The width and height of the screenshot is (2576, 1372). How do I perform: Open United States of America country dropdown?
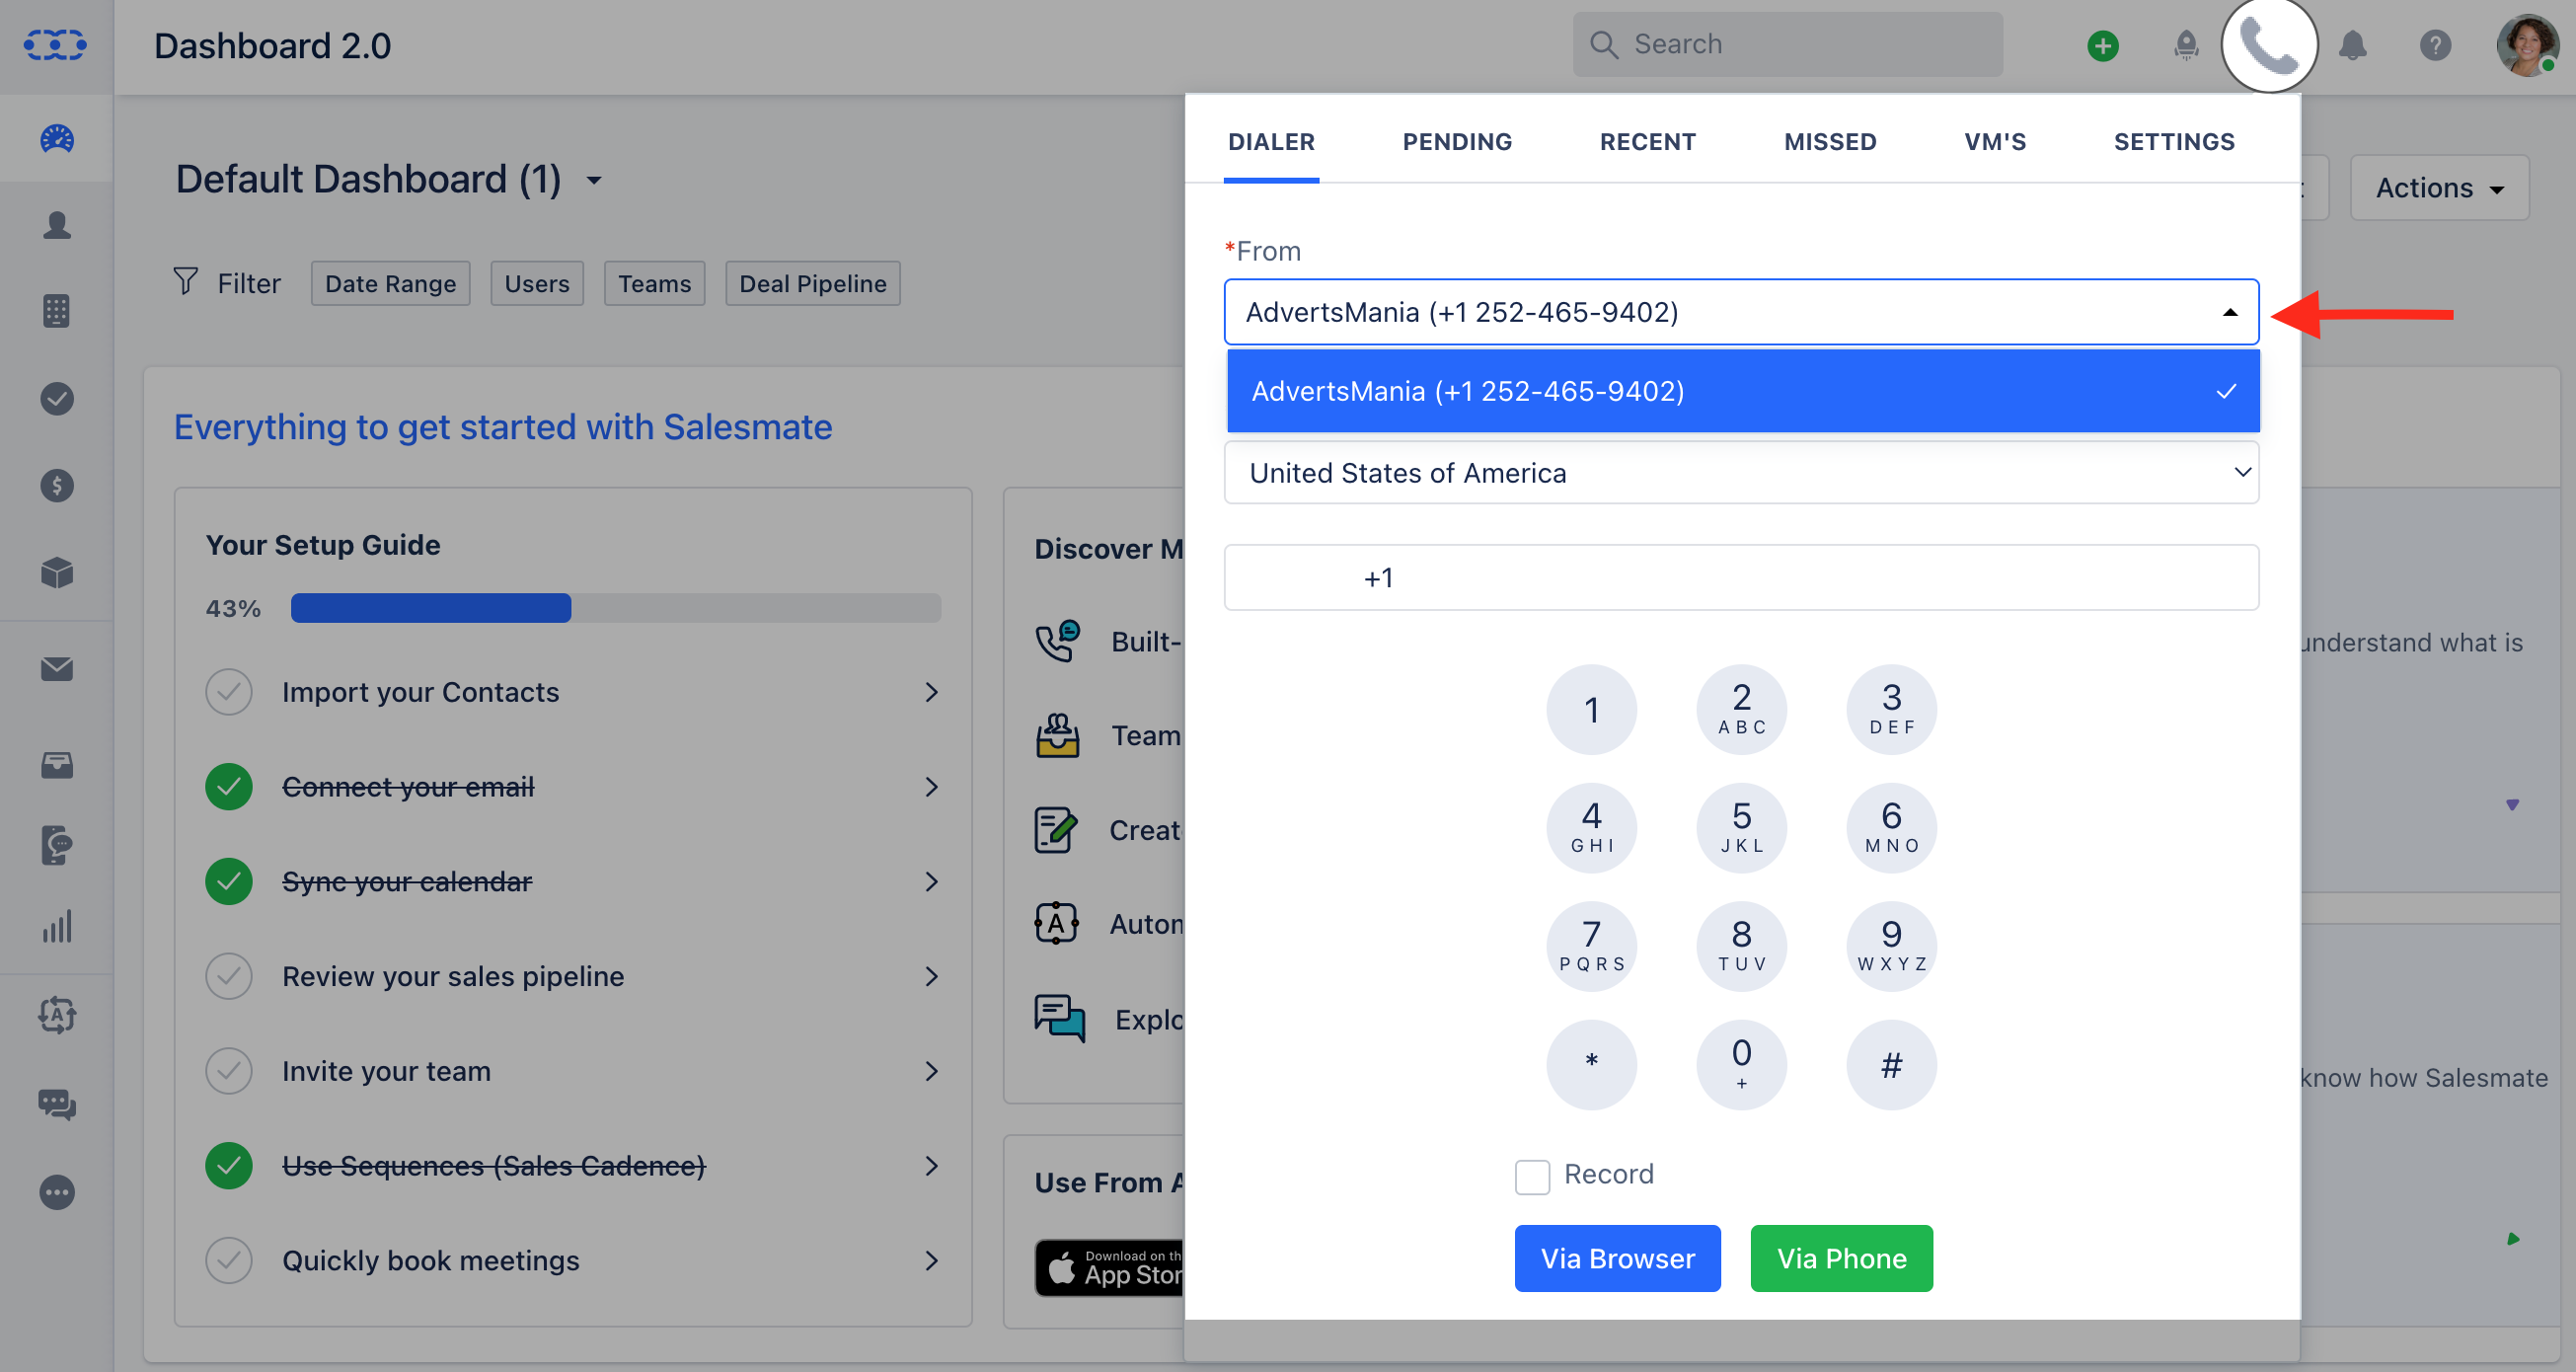point(1741,473)
